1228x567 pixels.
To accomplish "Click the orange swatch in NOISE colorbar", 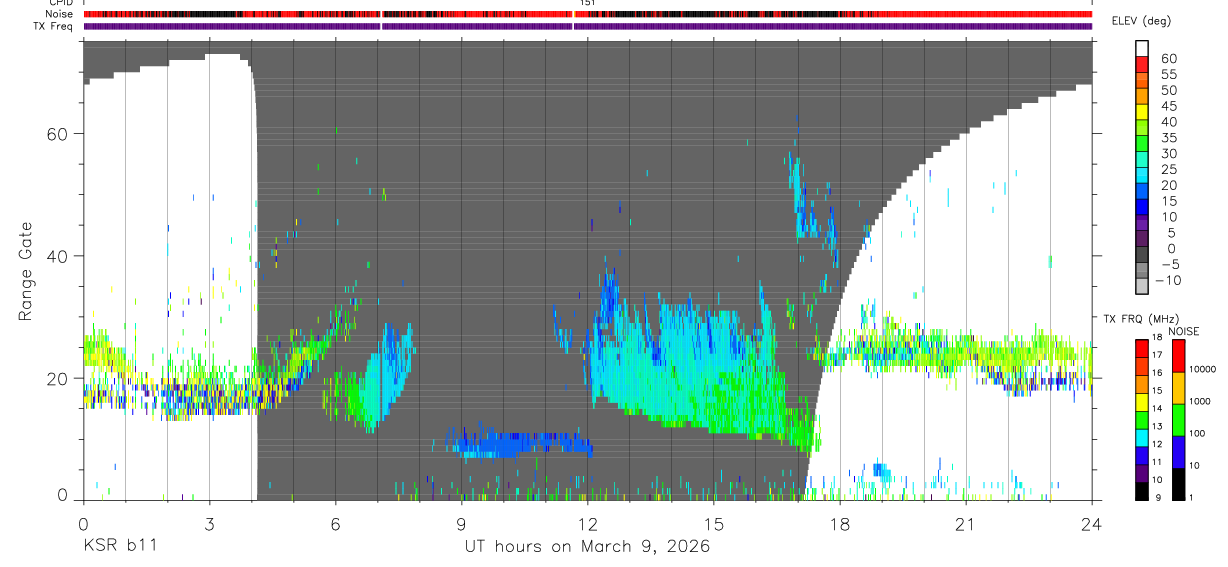I will pyautogui.click(x=1177, y=387).
